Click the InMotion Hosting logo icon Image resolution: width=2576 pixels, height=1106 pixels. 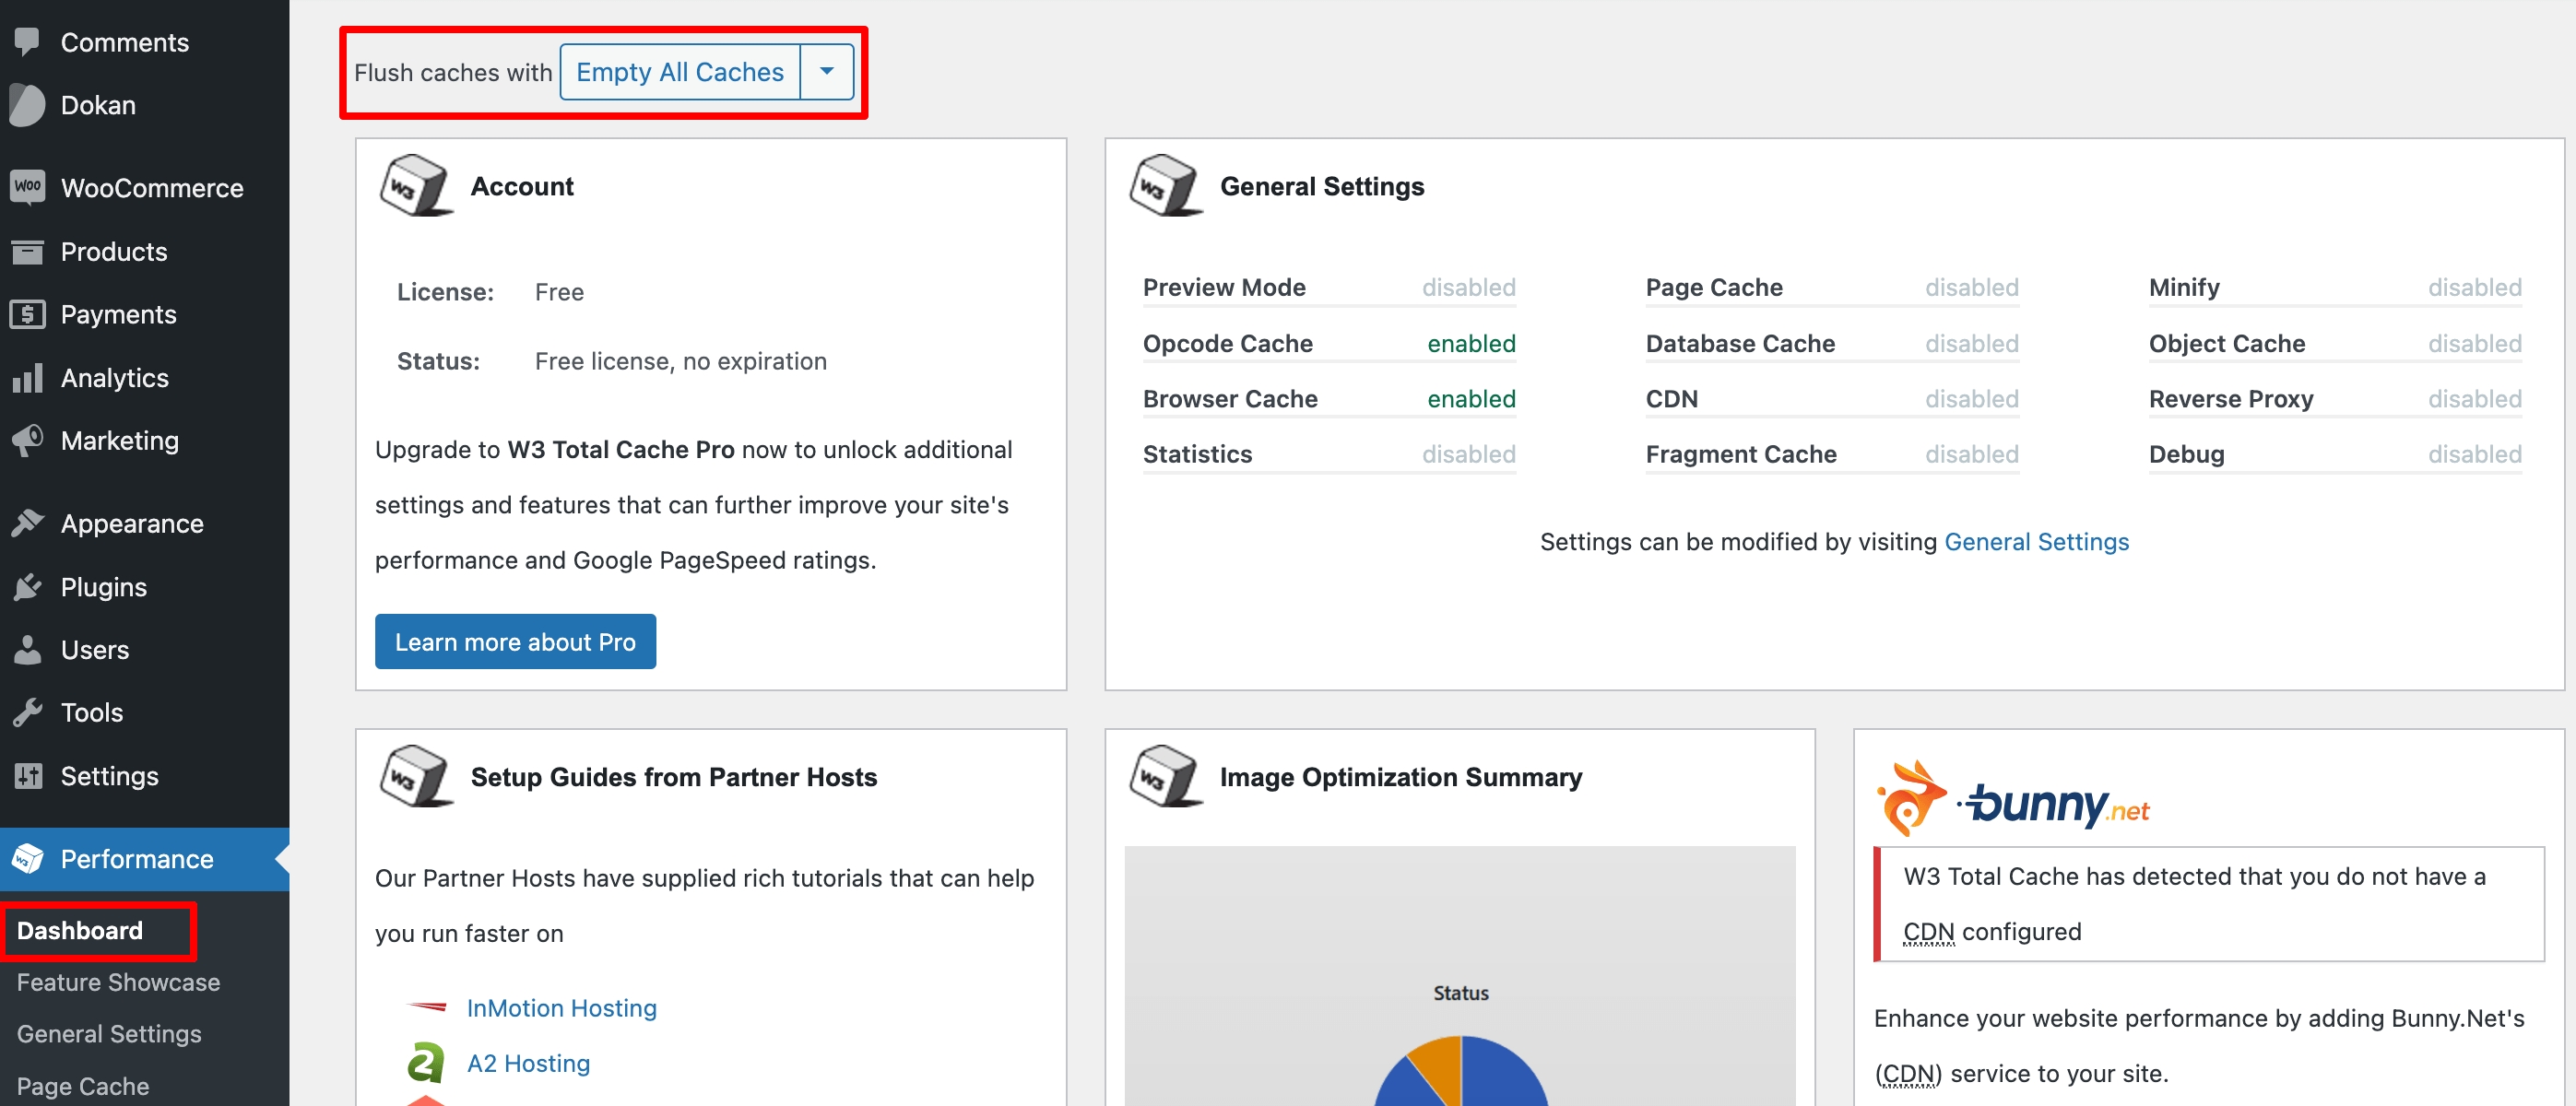pyautogui.click(x=427, y=1007)
